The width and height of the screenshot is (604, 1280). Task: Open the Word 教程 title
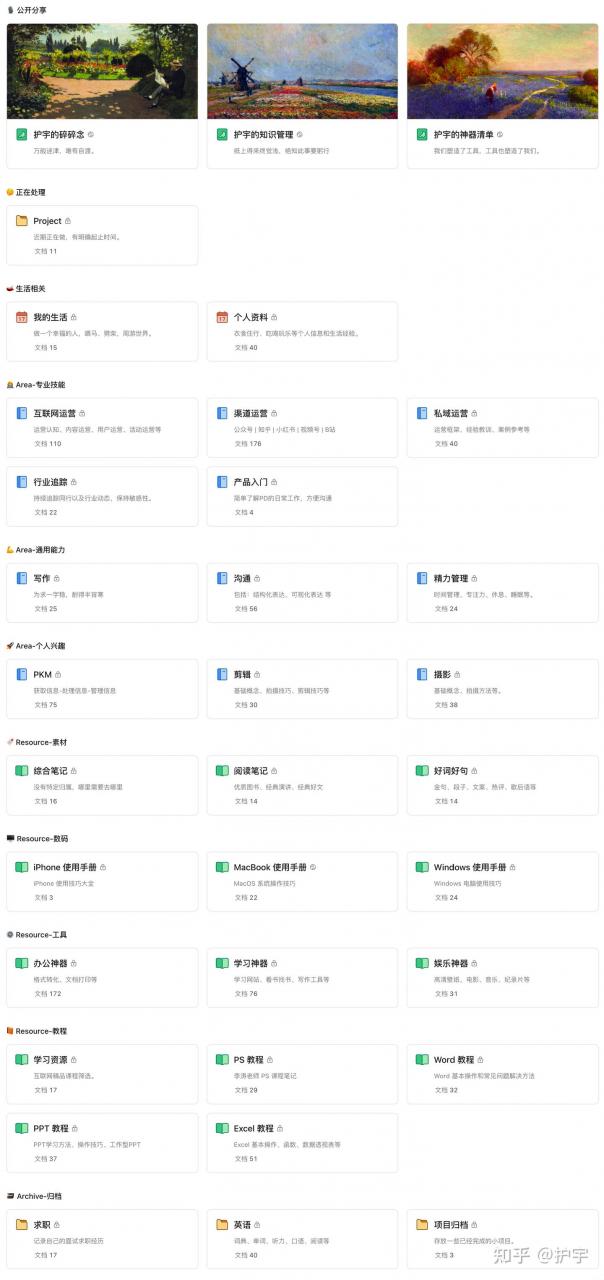tap(454, 1060)
